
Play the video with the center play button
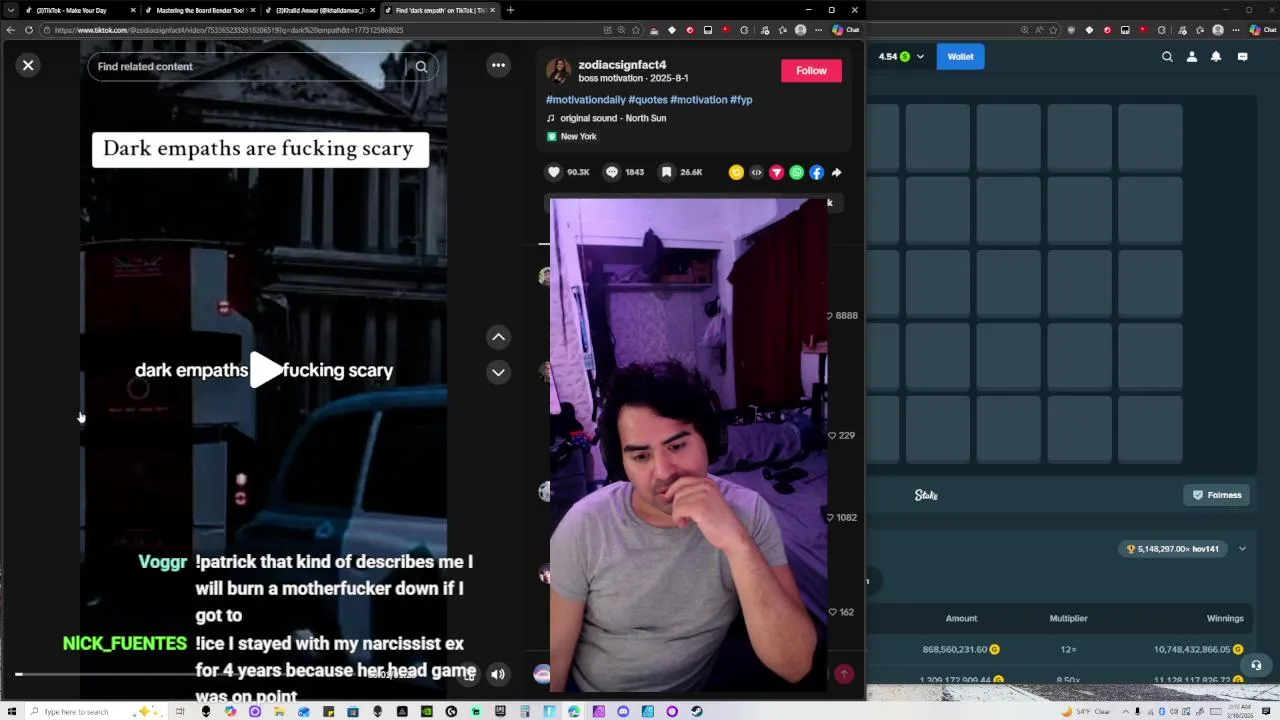click(265, 370)
